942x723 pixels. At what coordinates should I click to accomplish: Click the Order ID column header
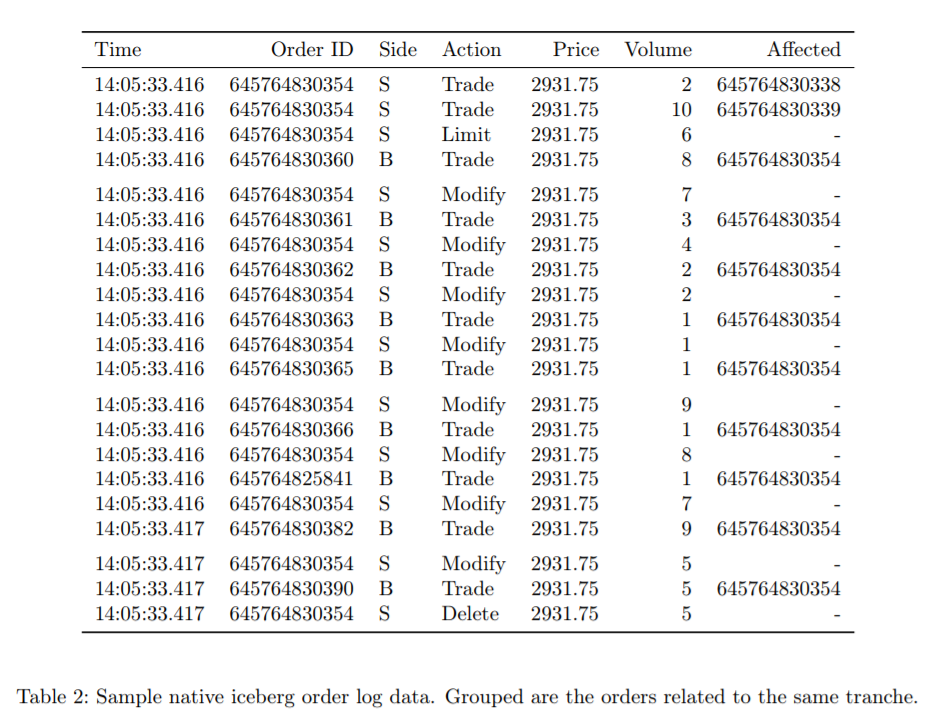(311, 50)
